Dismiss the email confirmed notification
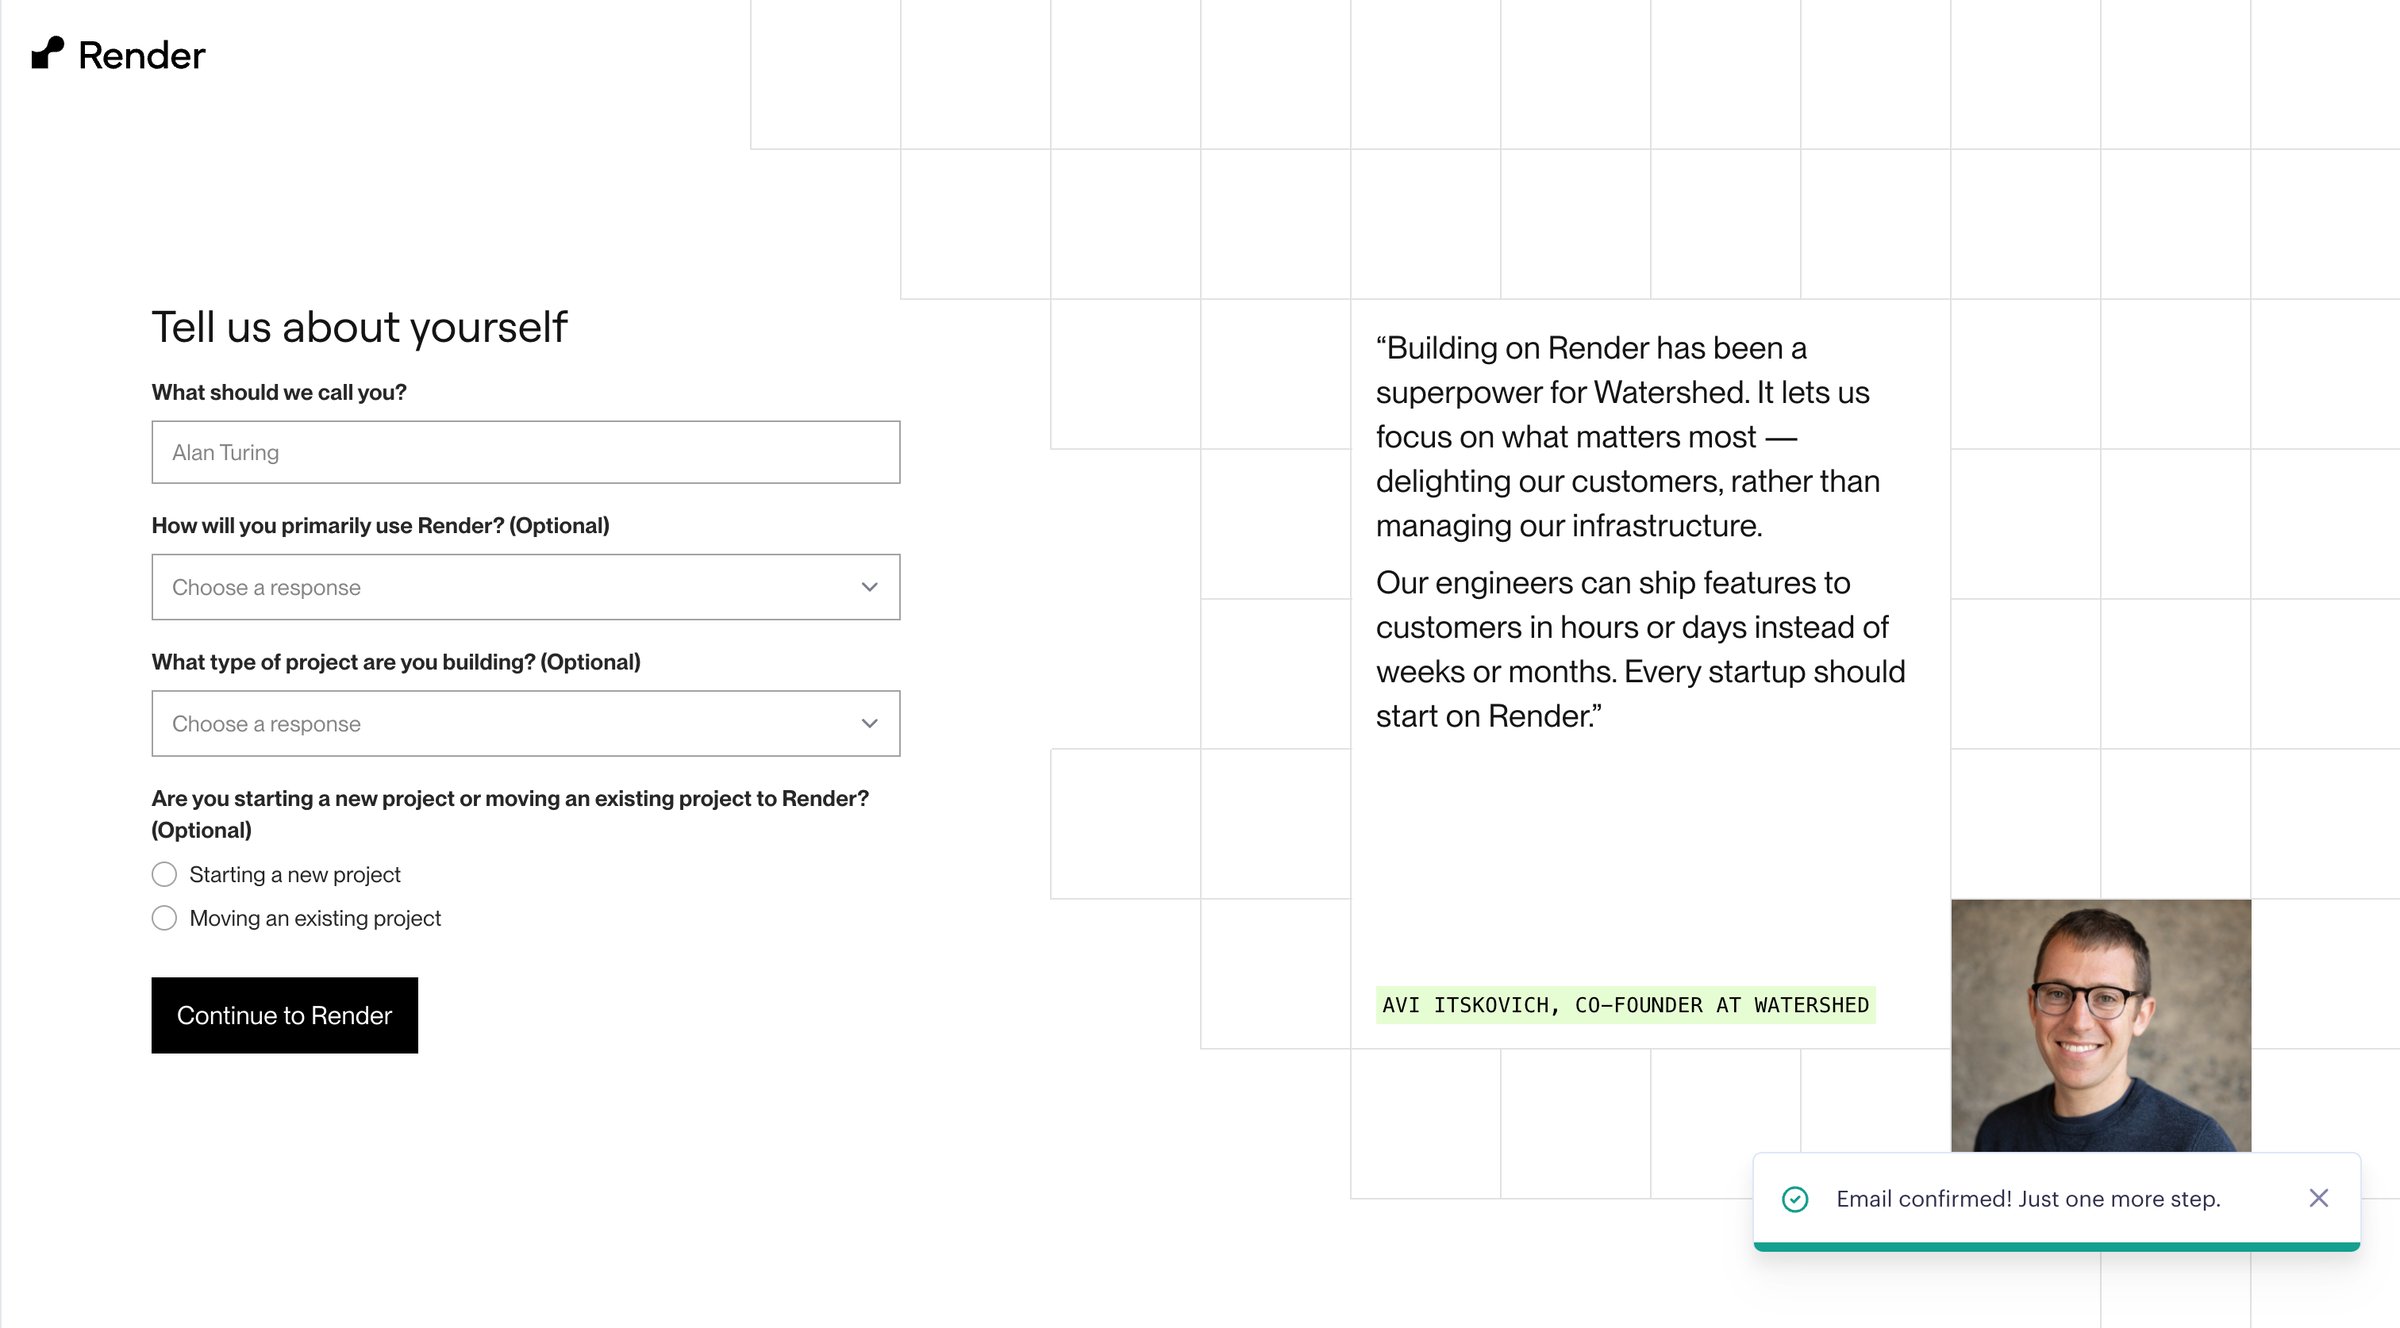This screenshot has height=1328, width=2400. pos(2319,1198)
